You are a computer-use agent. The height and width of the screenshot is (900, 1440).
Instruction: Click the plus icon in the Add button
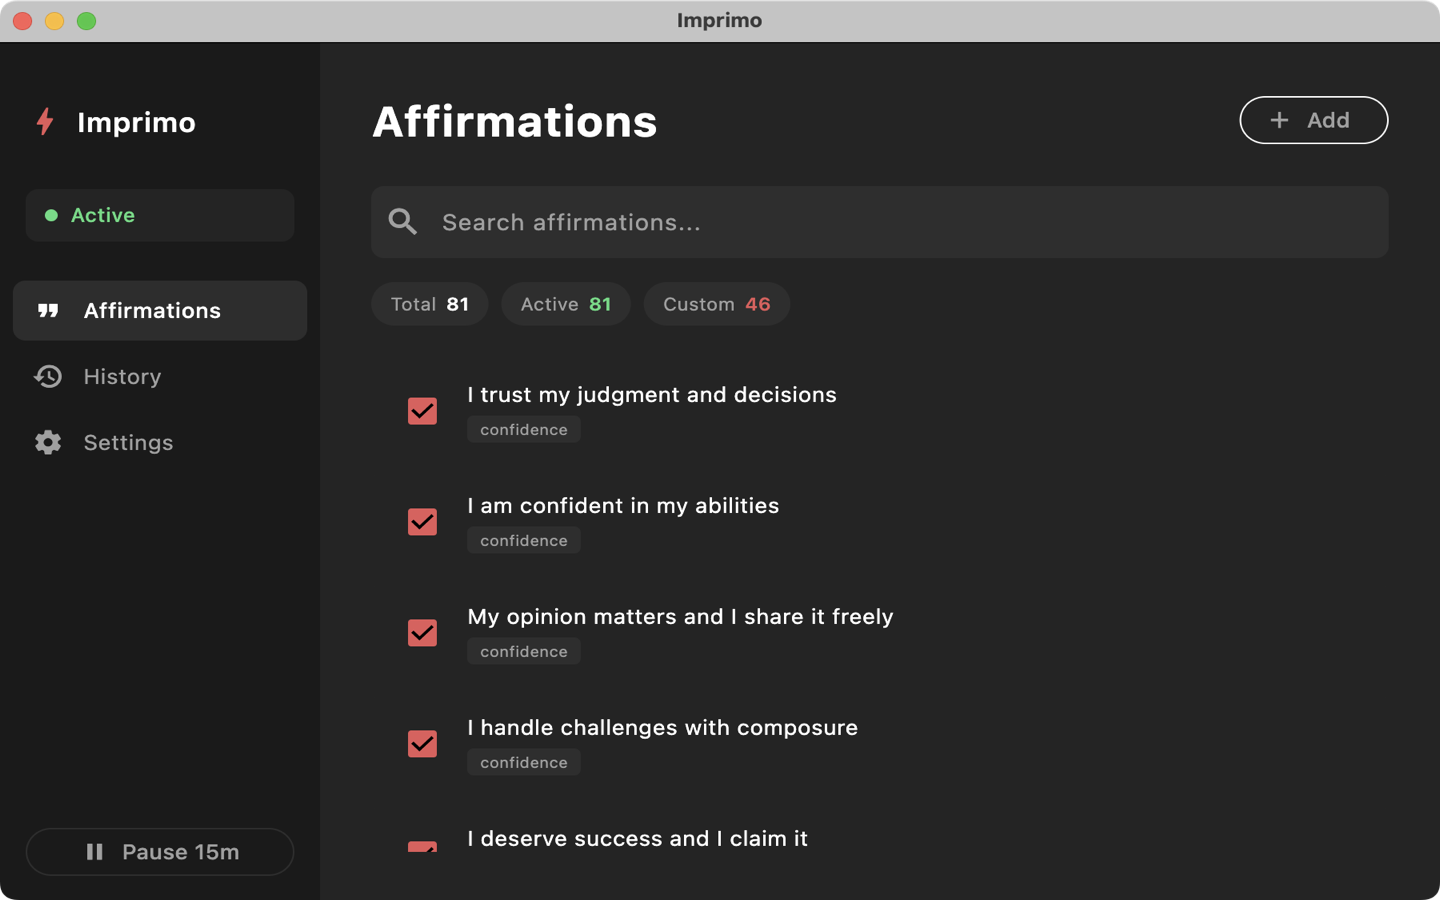click(1279, 120)
